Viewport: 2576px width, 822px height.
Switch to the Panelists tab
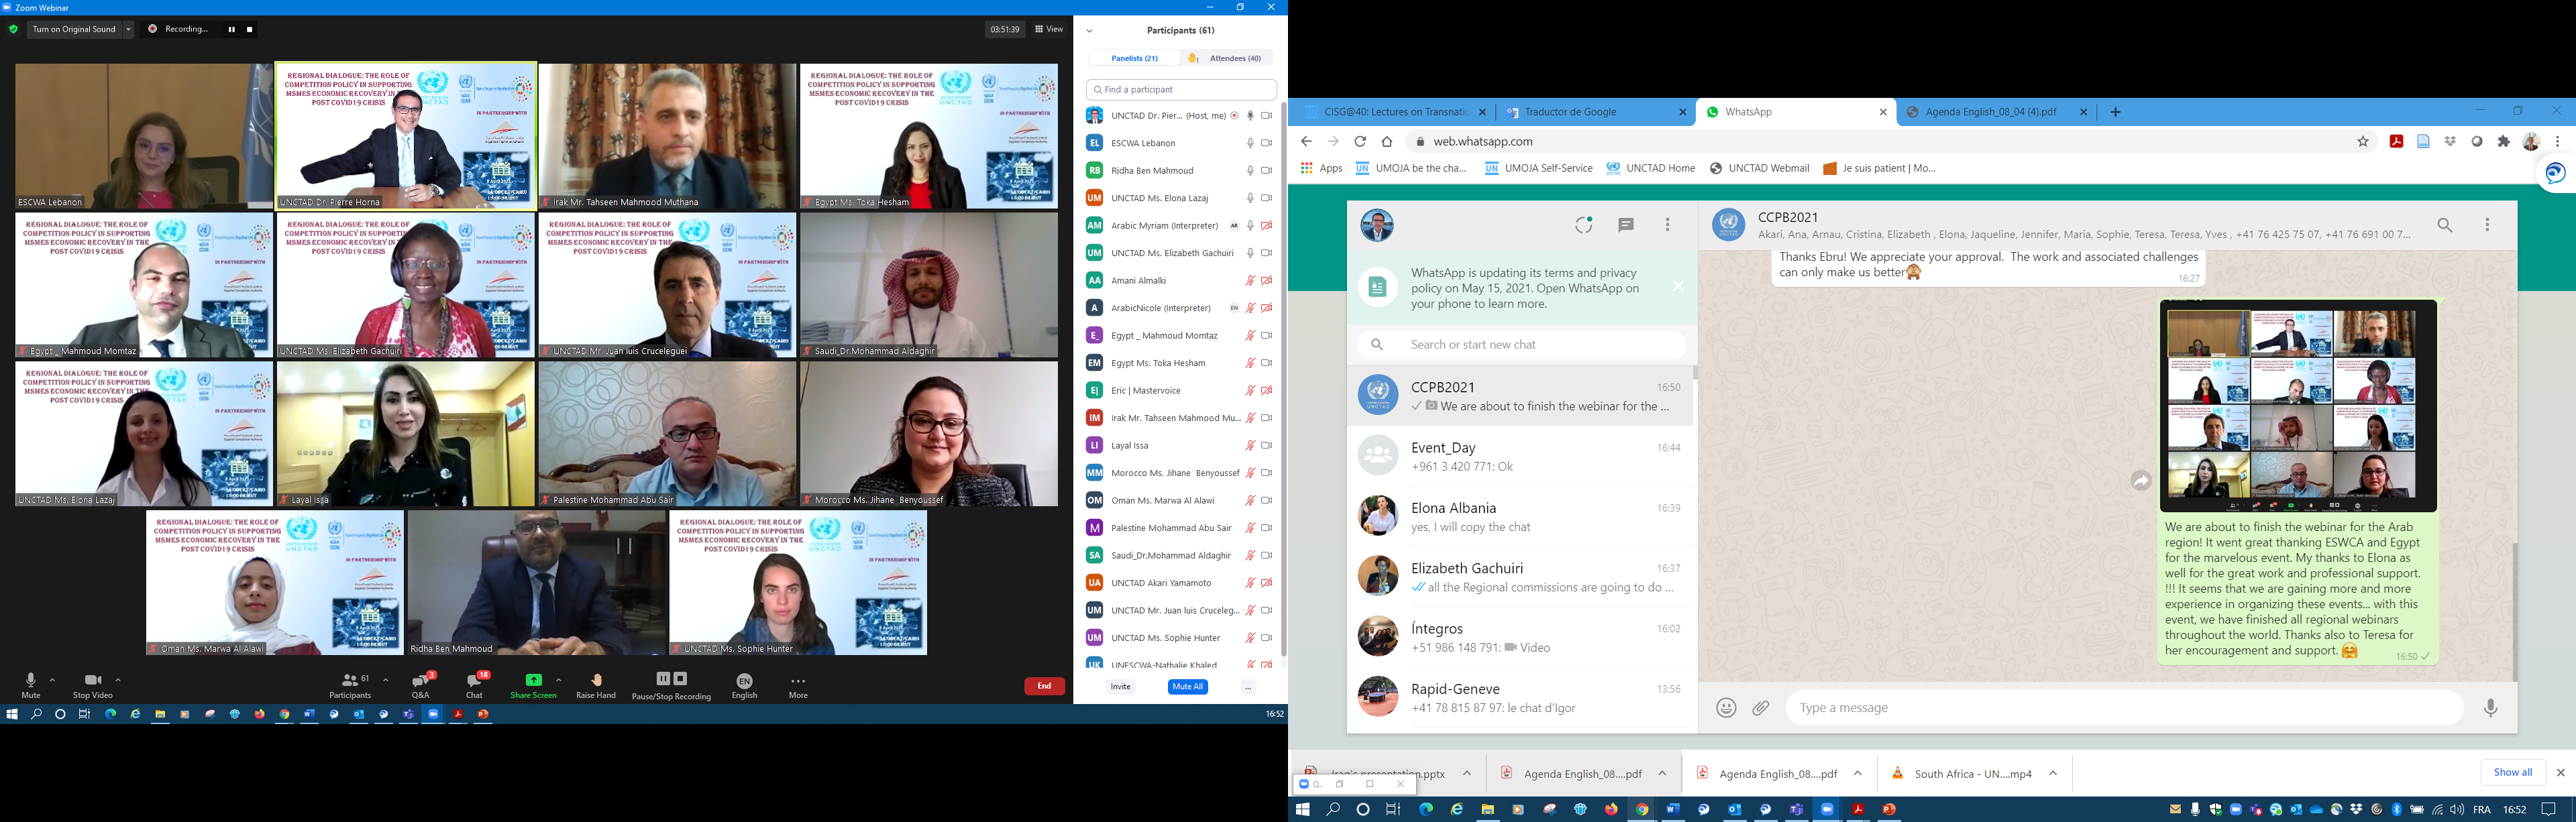tap(1134, 58)
